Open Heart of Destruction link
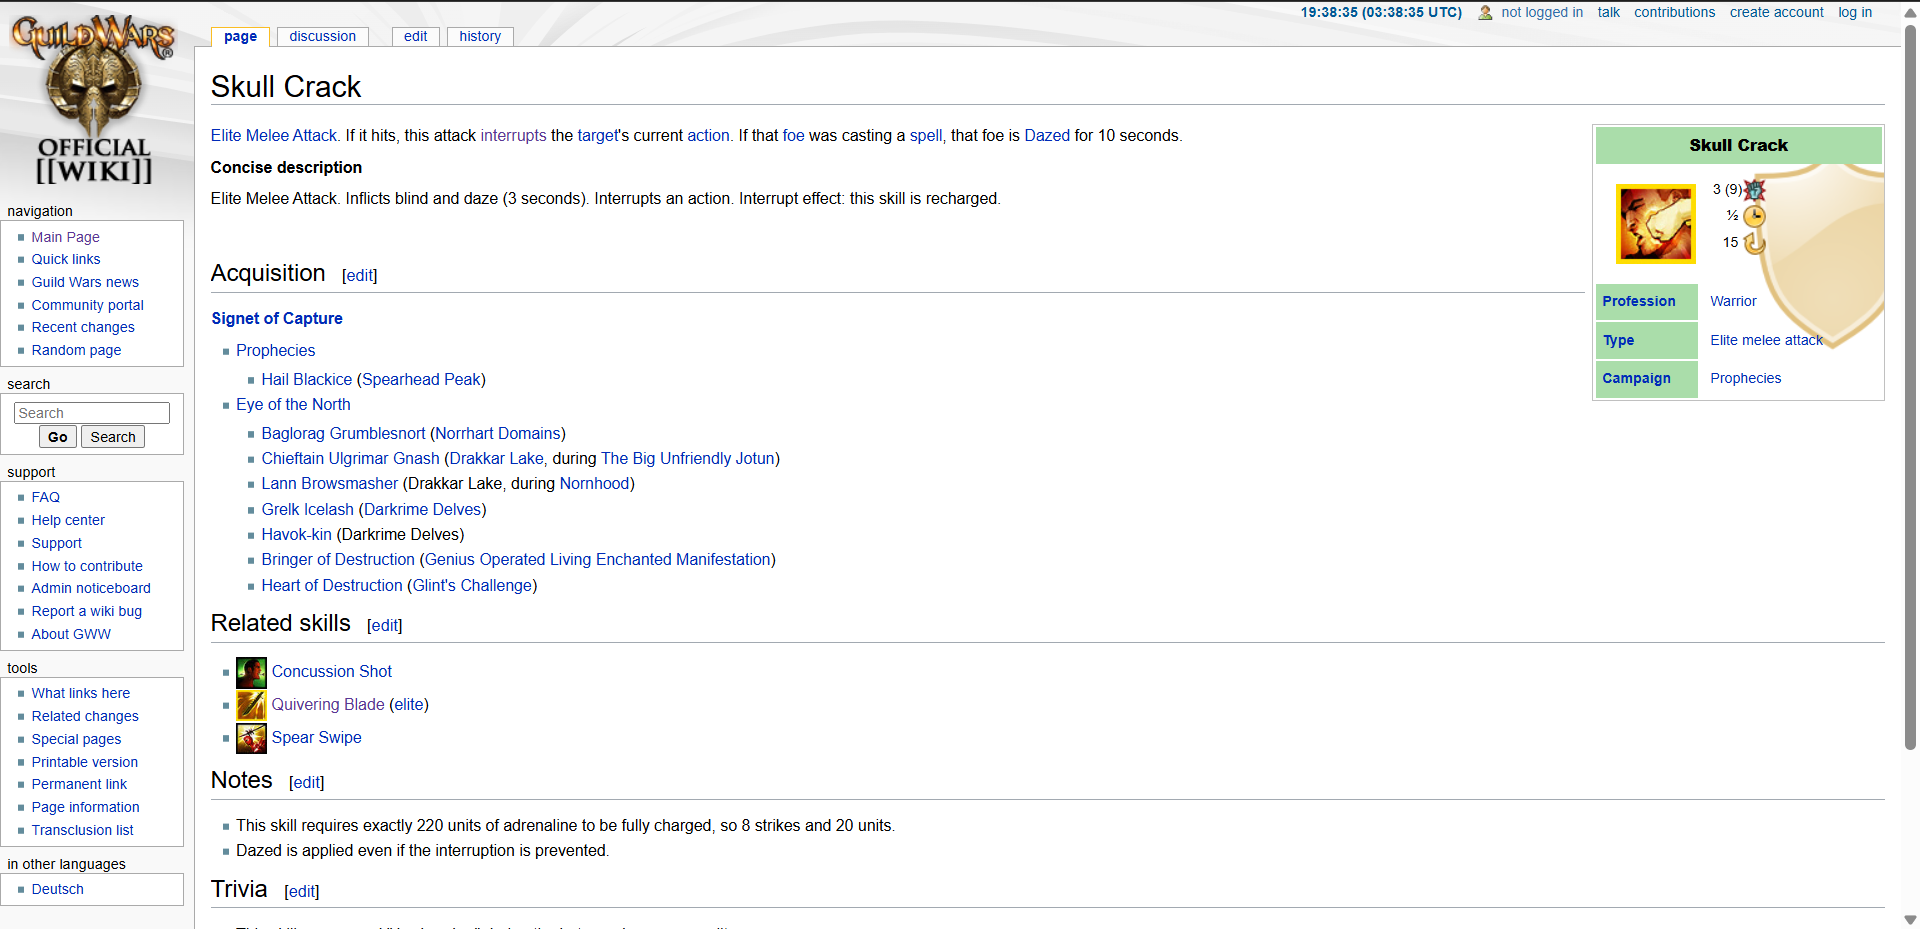The image size is (1920, 929). point(332,585)
